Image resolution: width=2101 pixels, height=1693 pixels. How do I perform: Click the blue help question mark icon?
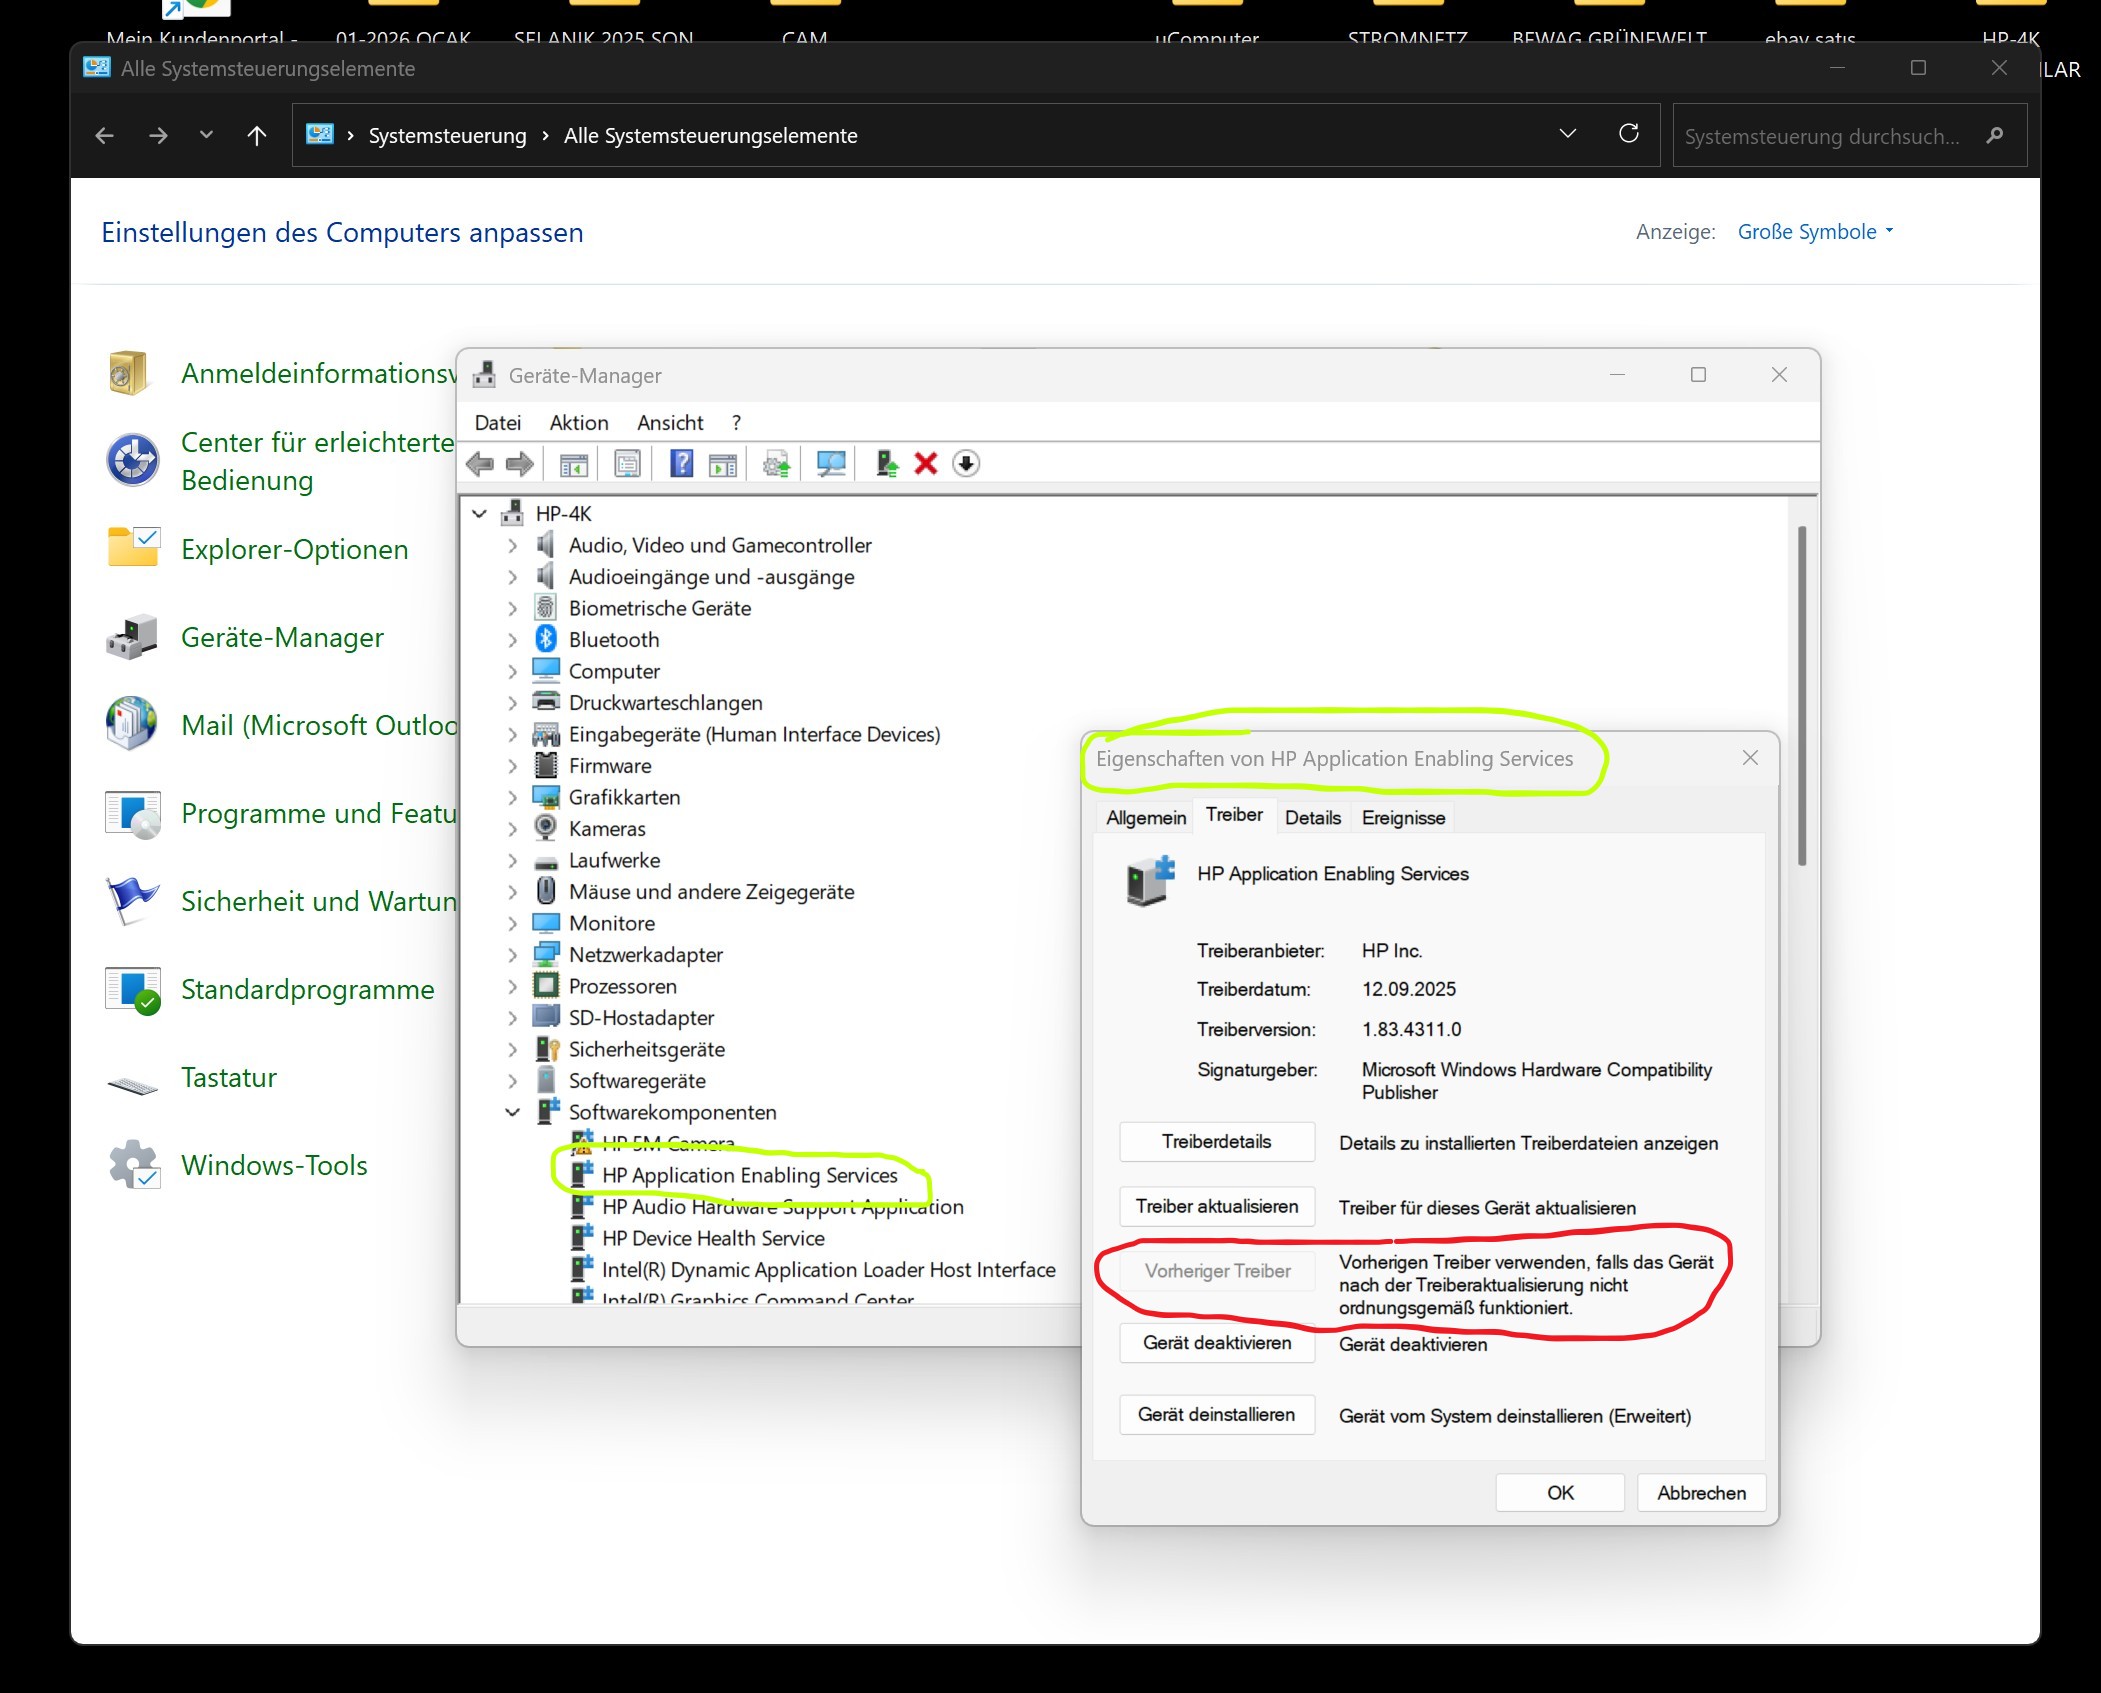coord(681,464)
